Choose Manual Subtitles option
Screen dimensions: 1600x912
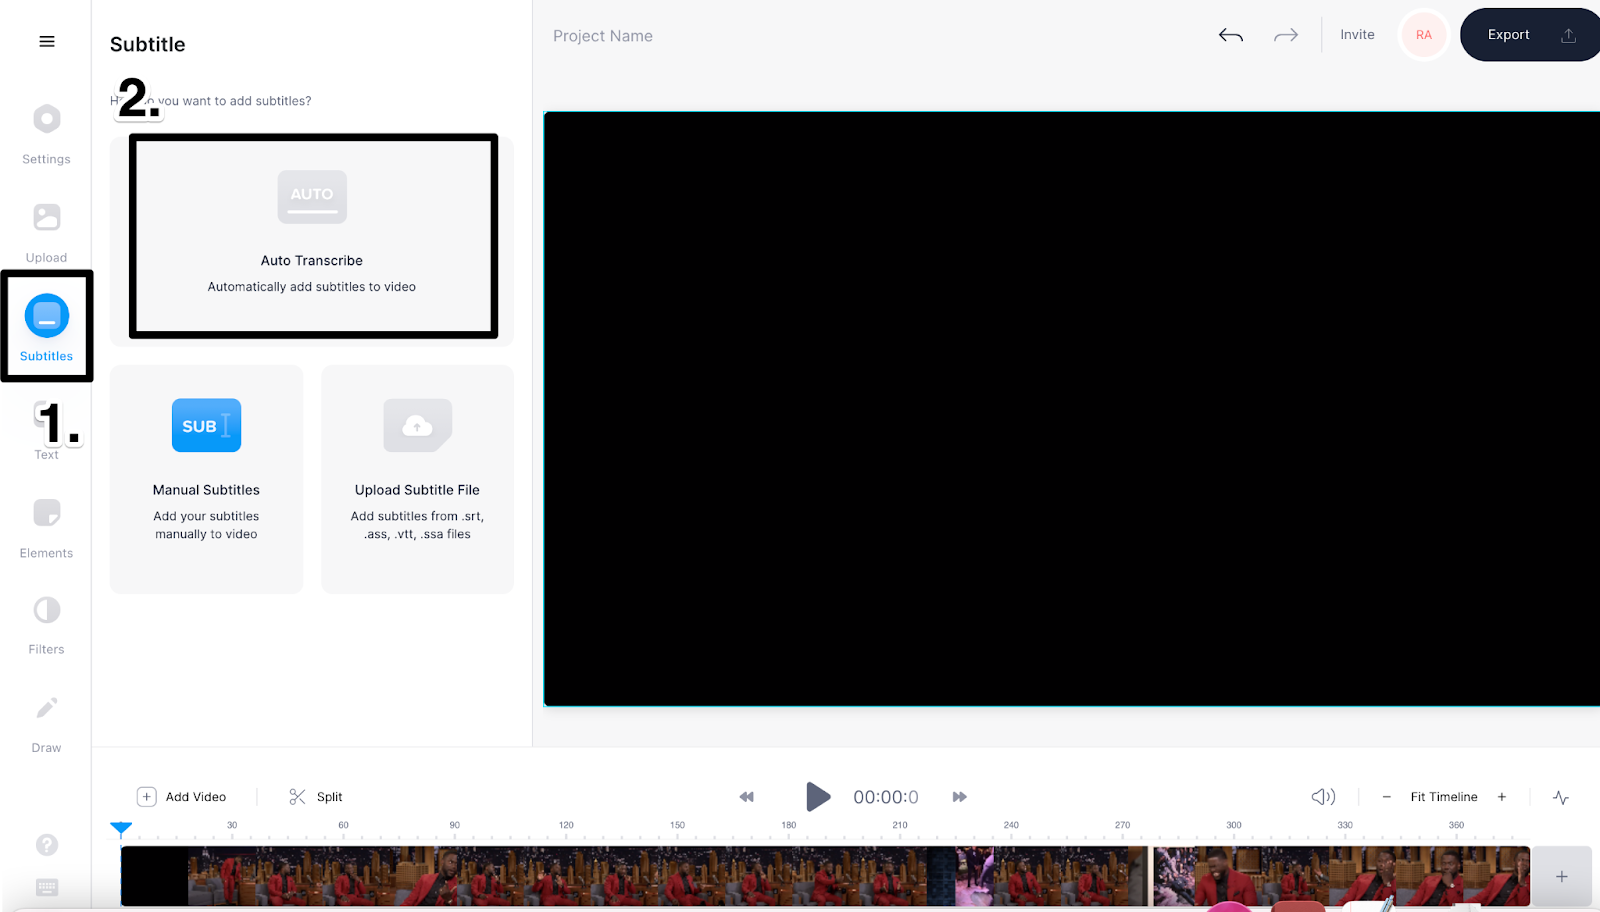pos(206,479)
